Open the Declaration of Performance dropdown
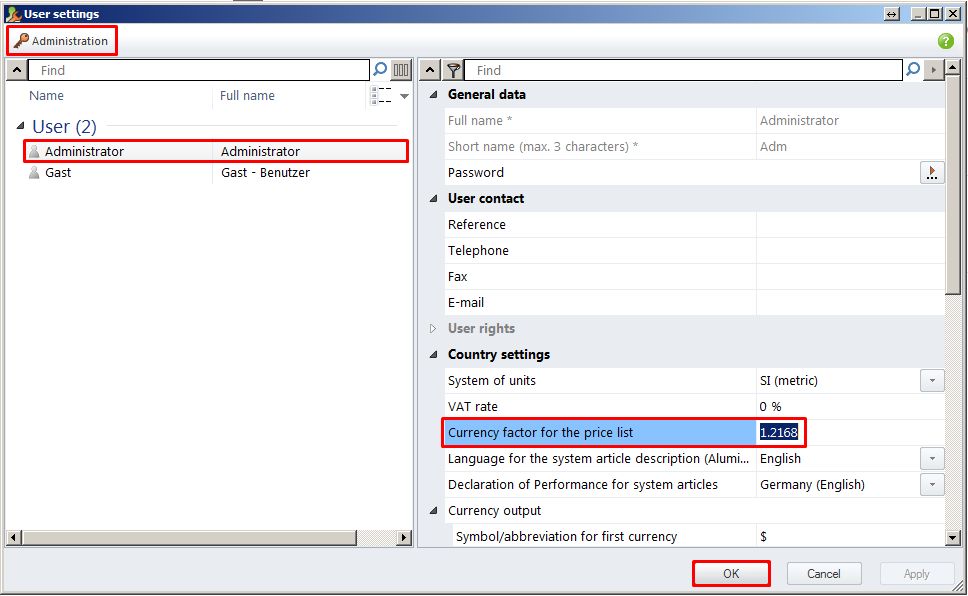968x596 pixels. point(931,485)
